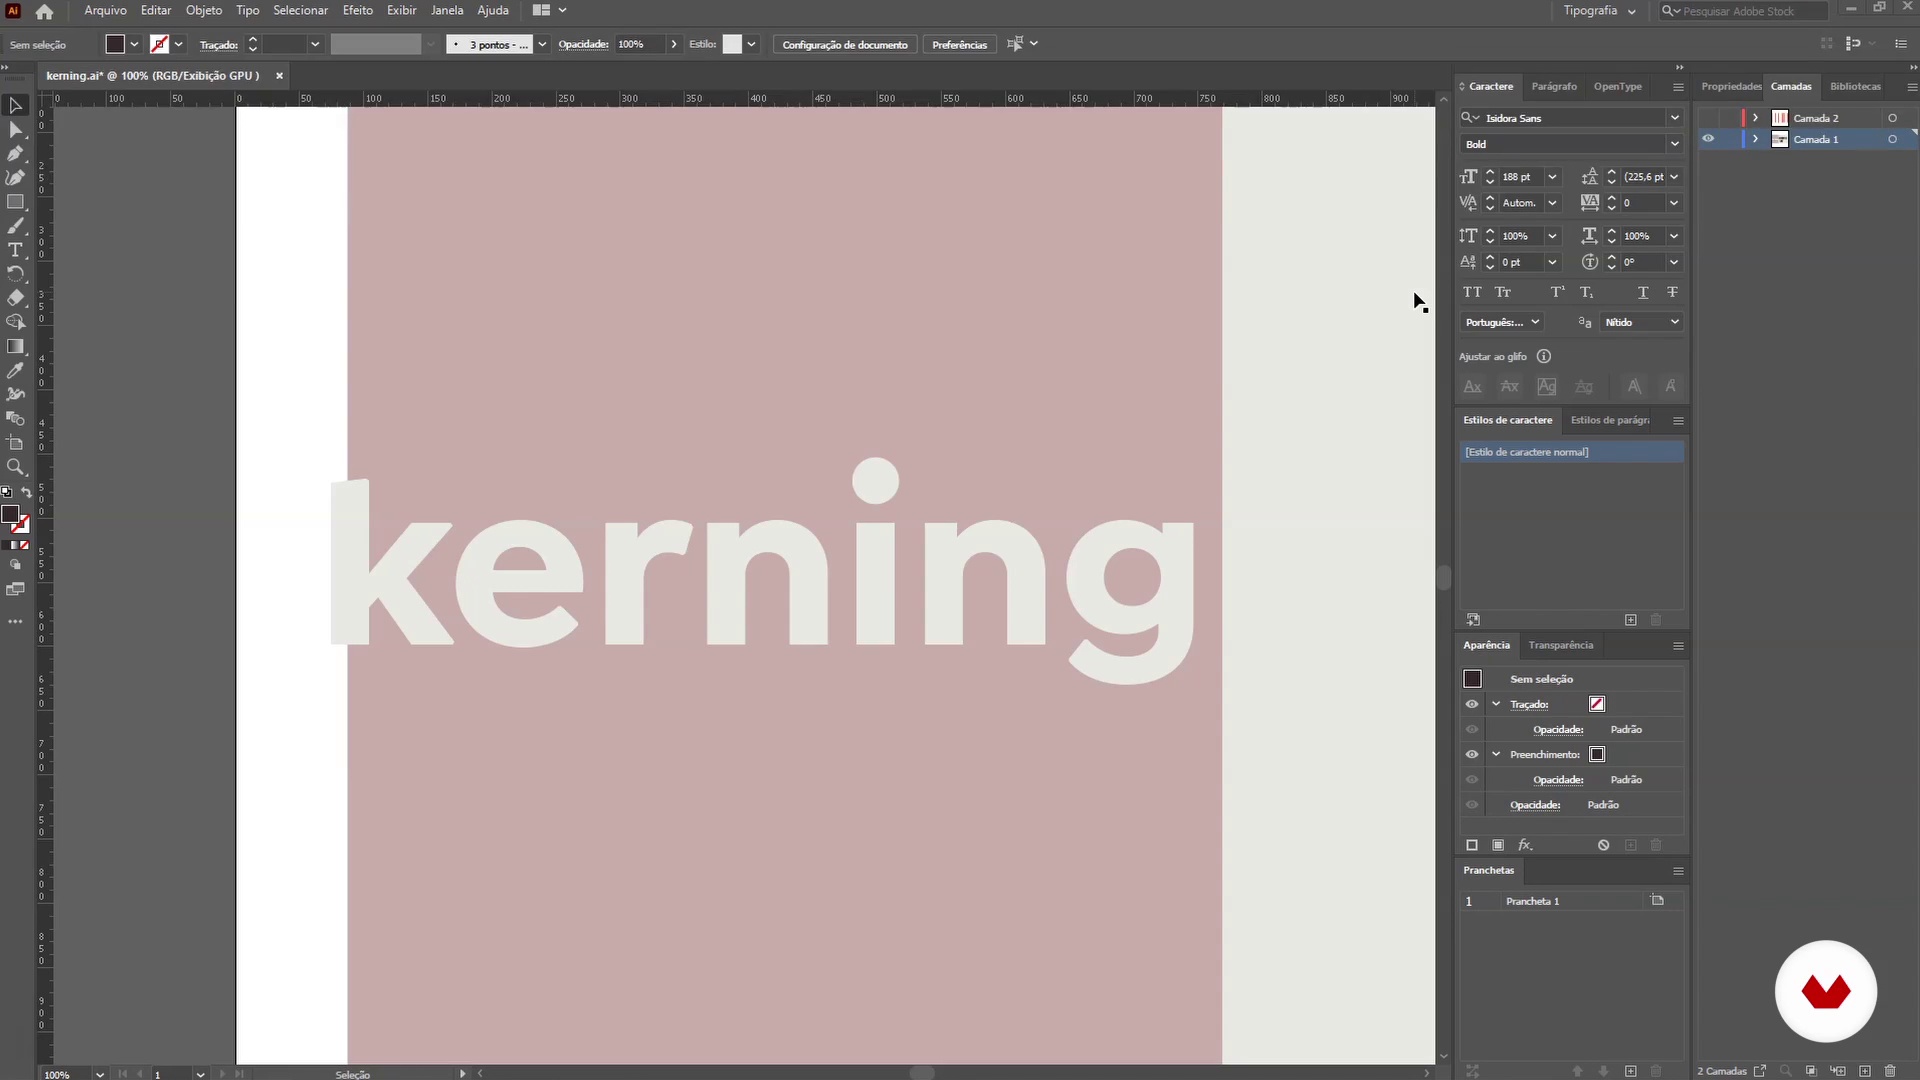Select the Eyedropper tool

coord(15,370)
